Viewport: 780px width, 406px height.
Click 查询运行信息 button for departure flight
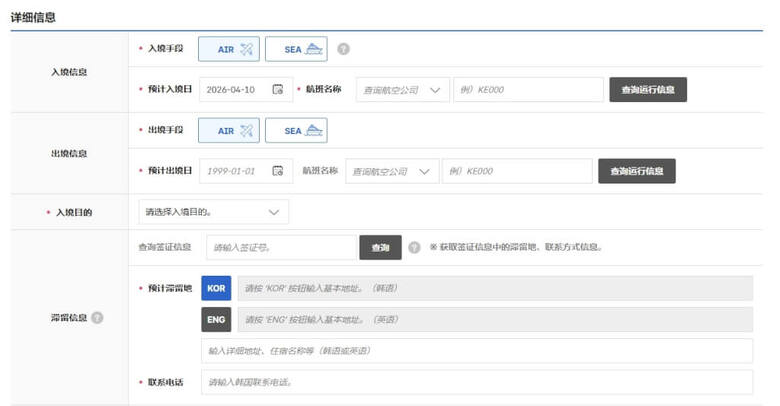pyautogui.click(x=637, y=171)
